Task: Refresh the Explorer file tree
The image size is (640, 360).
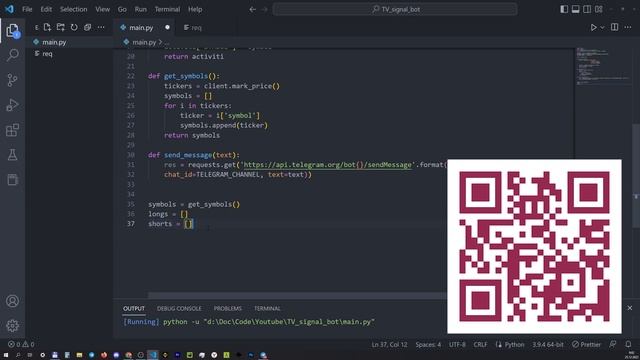Action: pyautogui.click(x=74, y=27)
